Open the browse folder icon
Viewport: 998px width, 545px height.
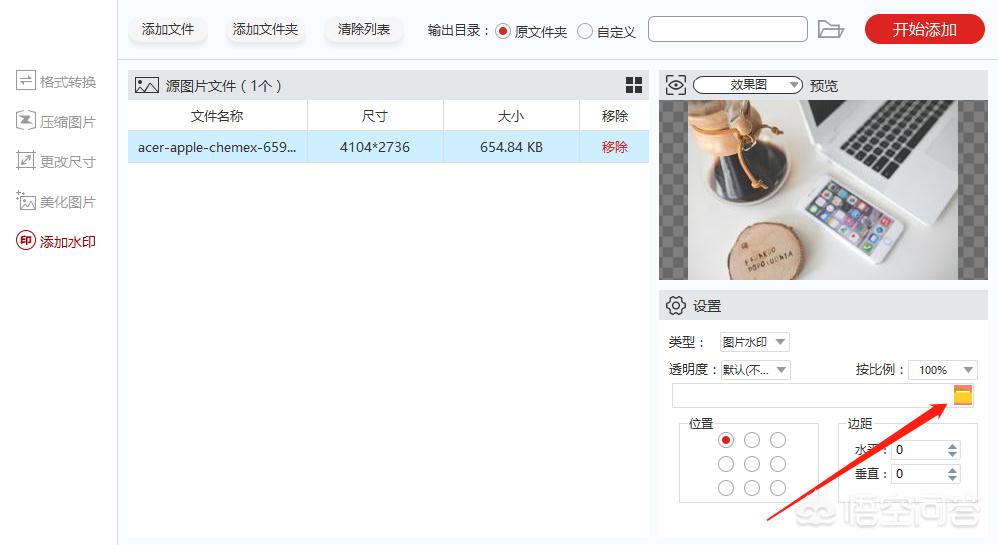tap(830, 29)
